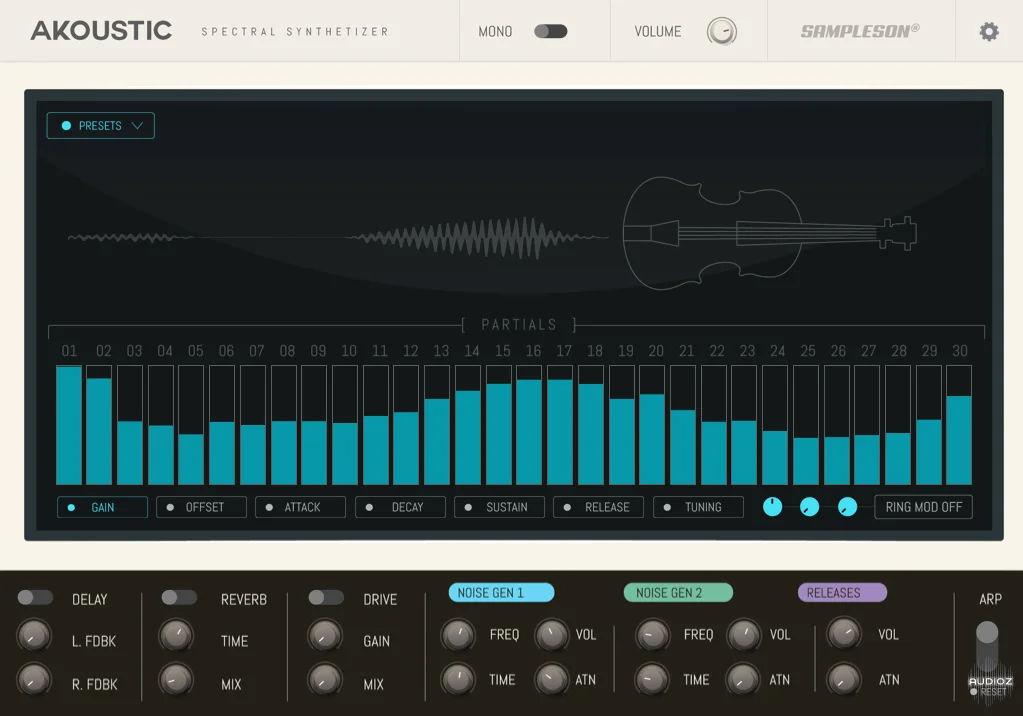This screenshot has width=1023, height=716.
Task: Click the Releases VOL knob
Action: coord(844,633)
